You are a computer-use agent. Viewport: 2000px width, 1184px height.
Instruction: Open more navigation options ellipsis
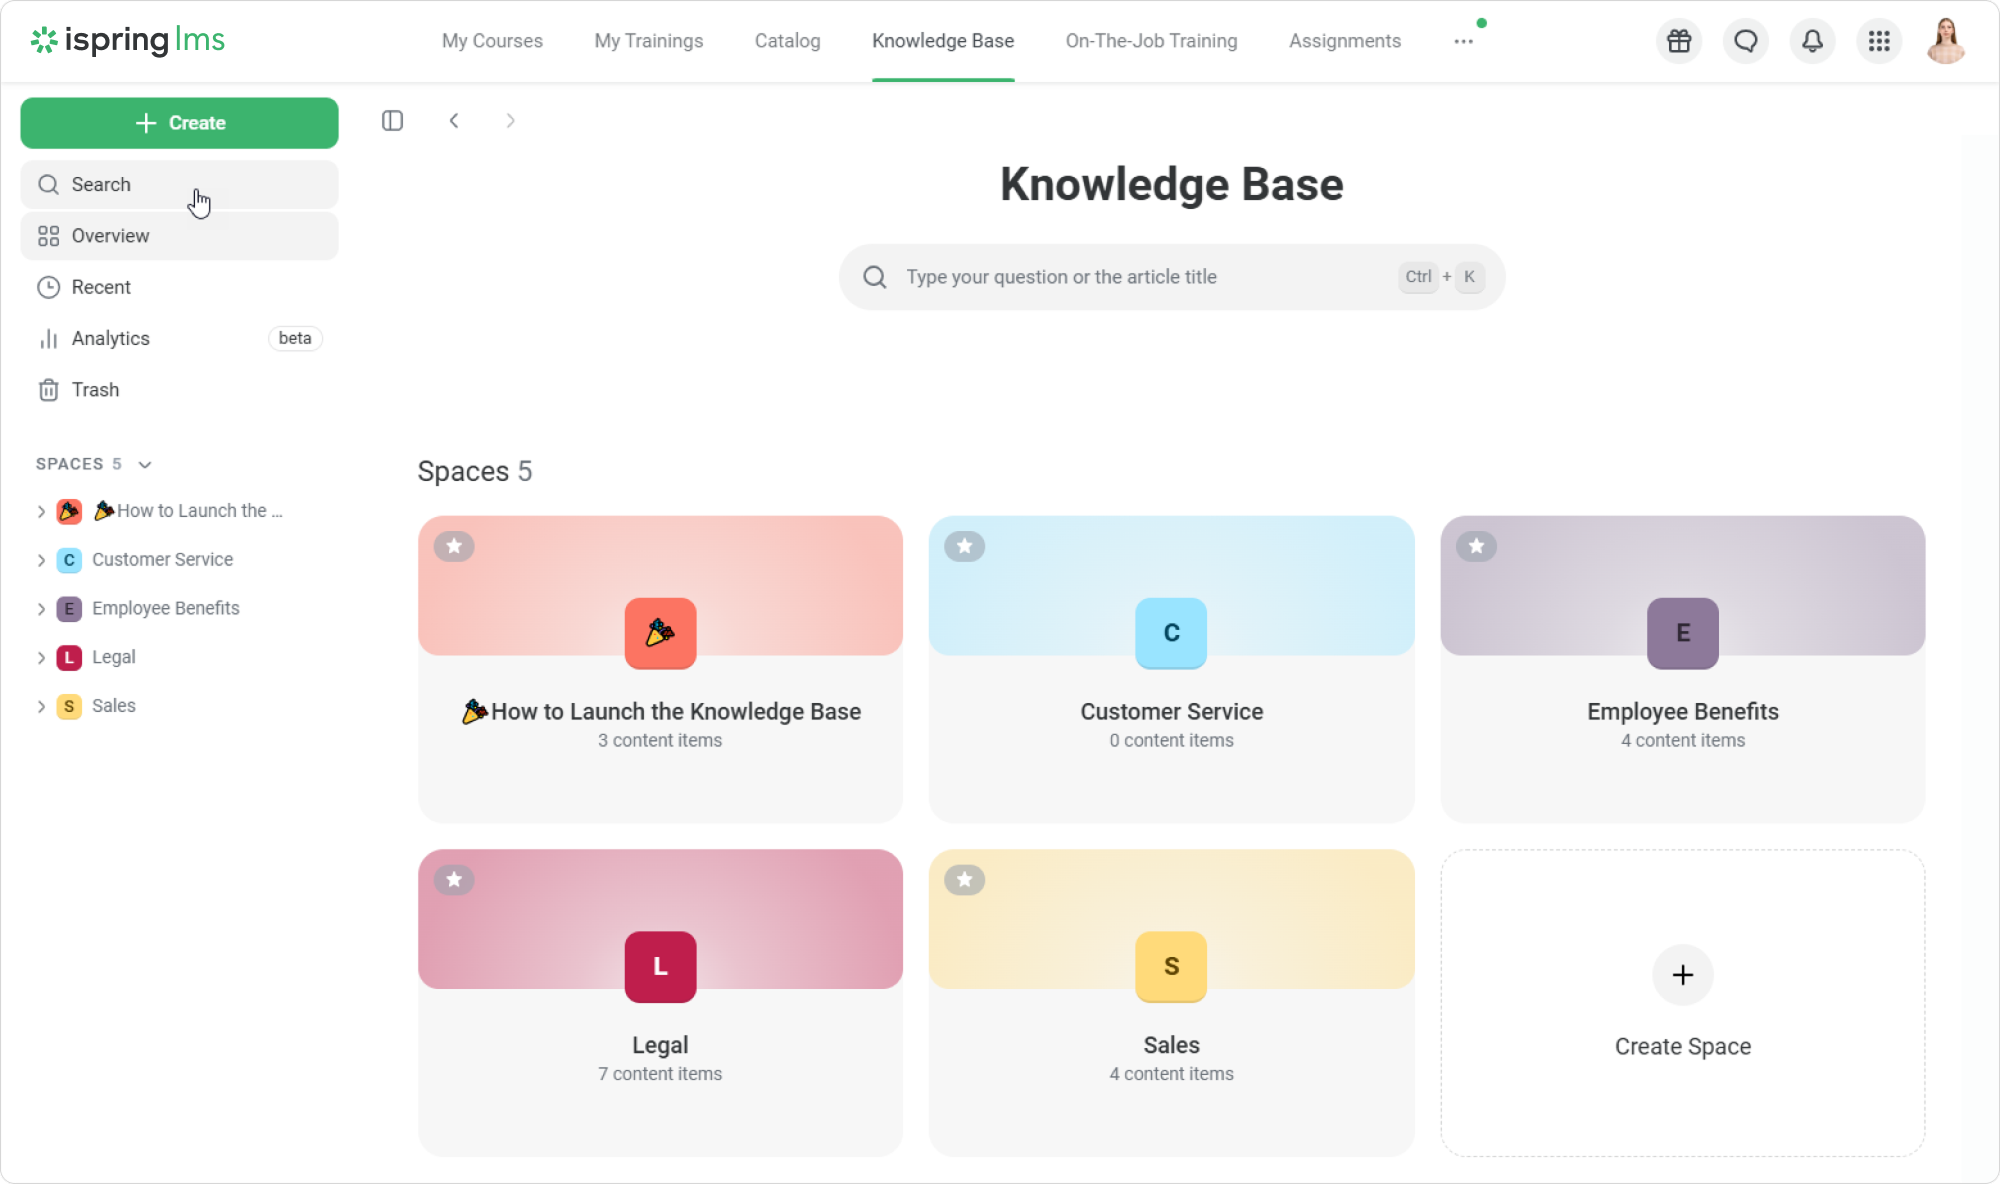click(1463, 41)
